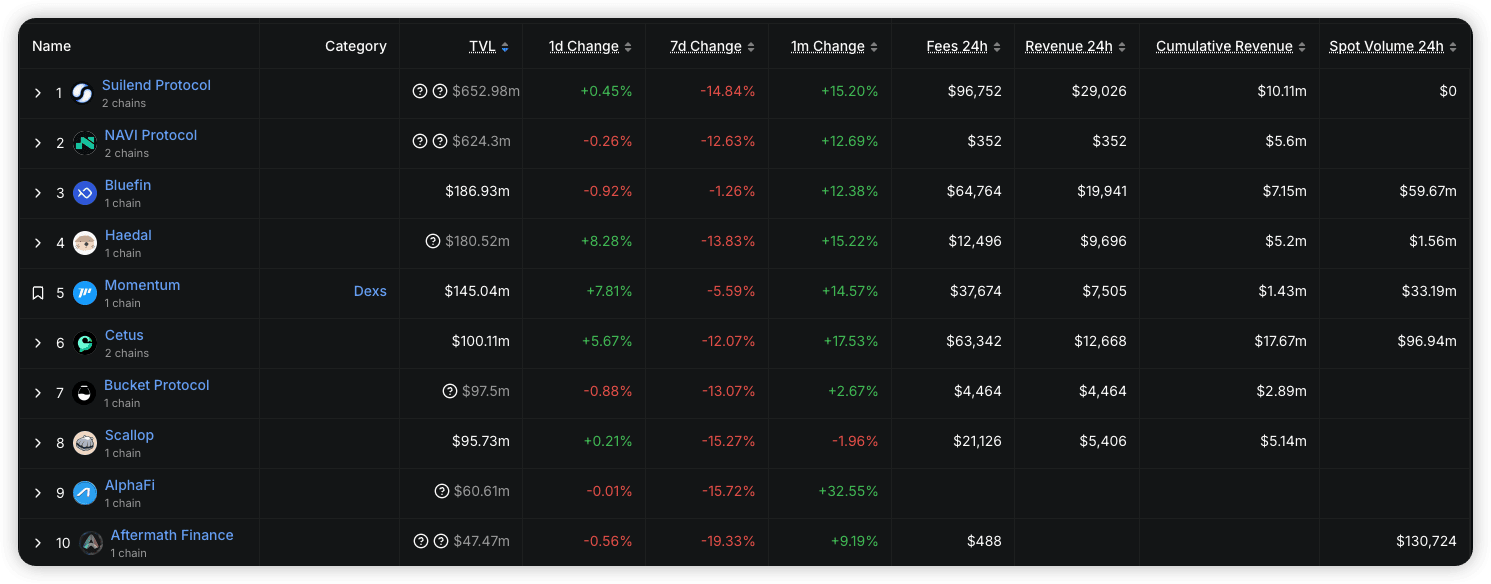Open the Scallop link
1491x584 pixels.
(x=129, y=435)
